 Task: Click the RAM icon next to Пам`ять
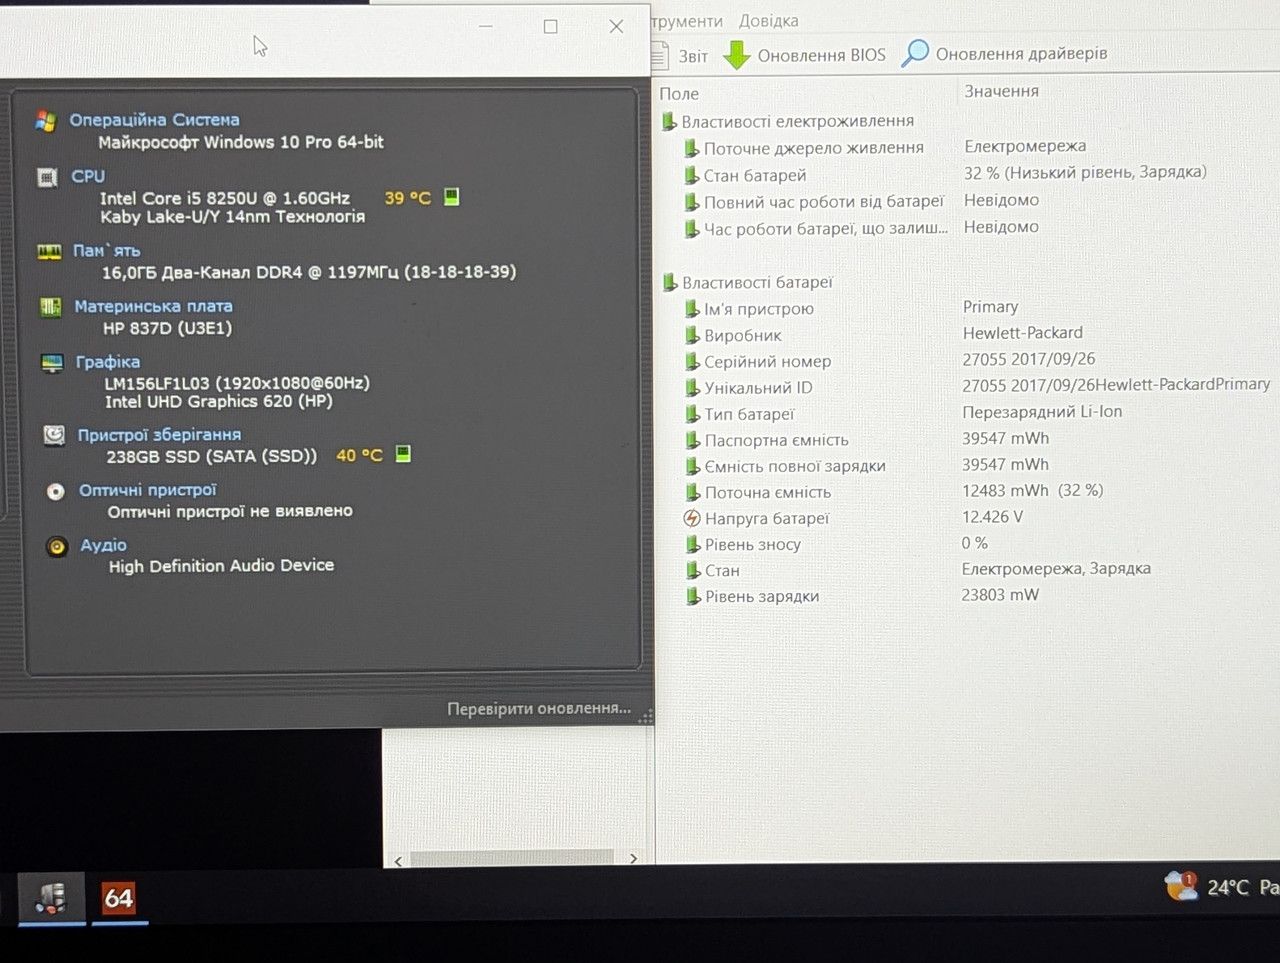(49, 251)
